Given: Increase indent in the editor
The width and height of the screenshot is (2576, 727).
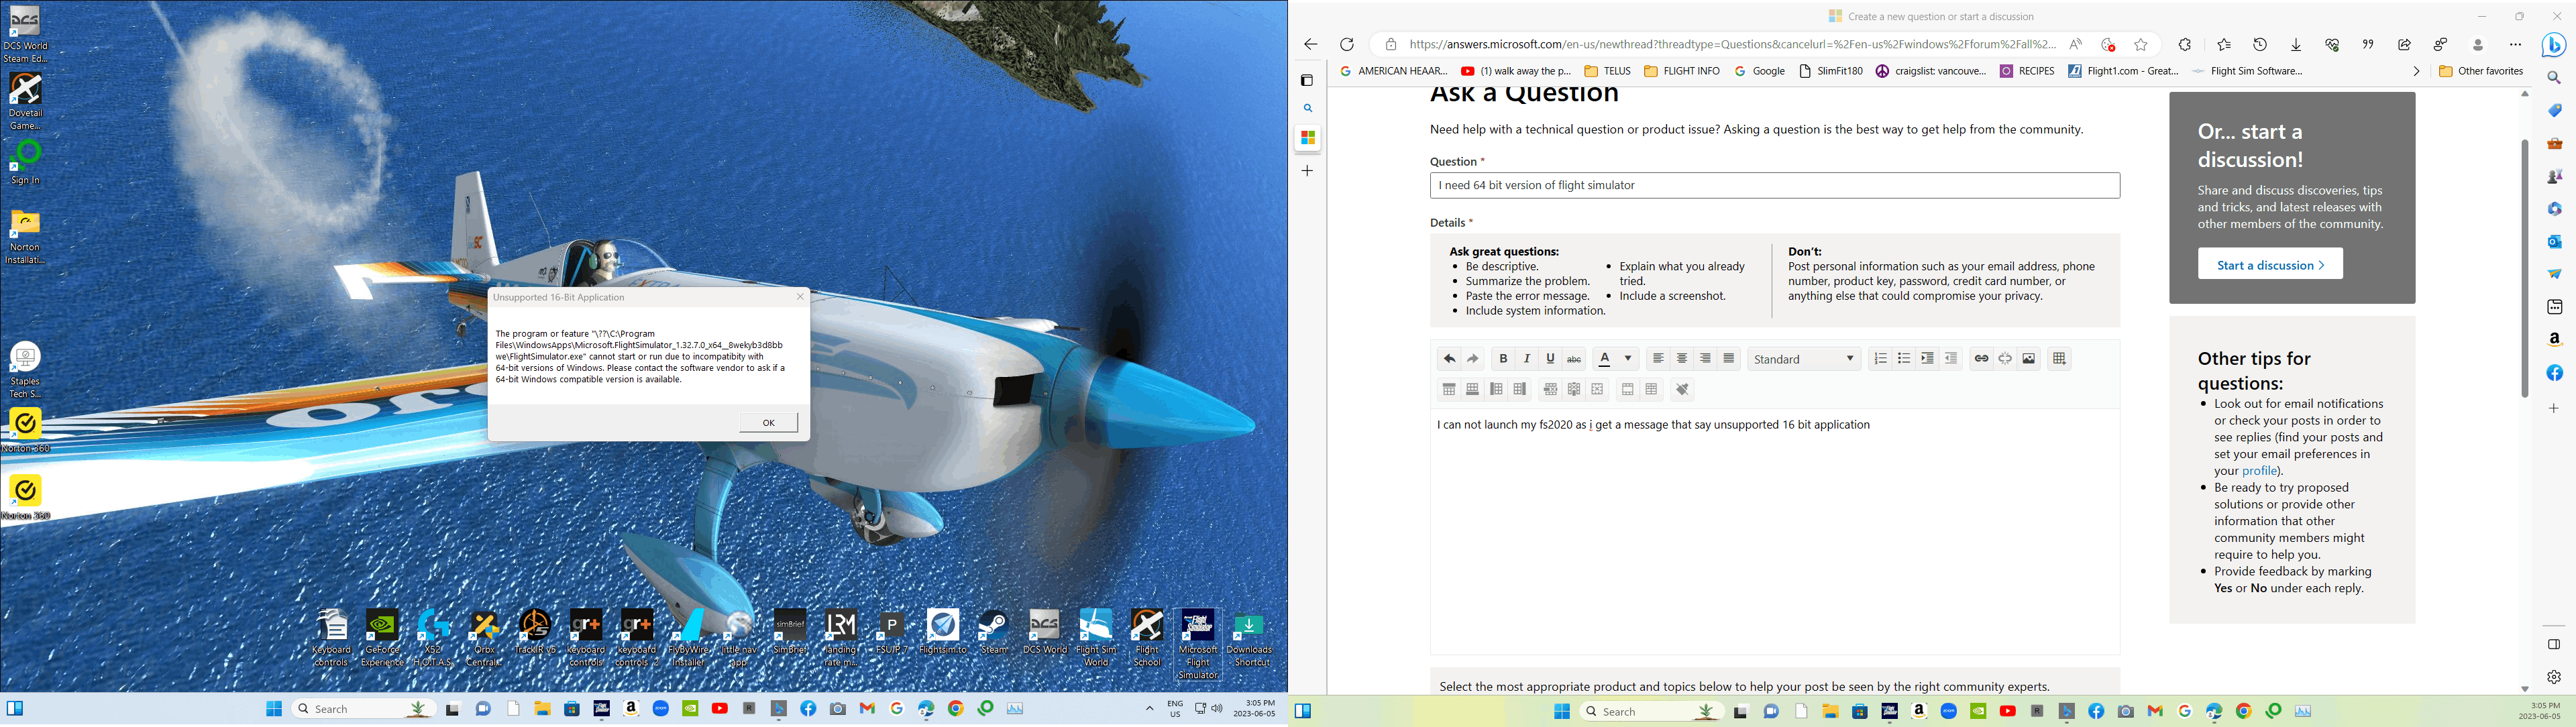Looking at the screenshot, I should tap(1927, 359).
